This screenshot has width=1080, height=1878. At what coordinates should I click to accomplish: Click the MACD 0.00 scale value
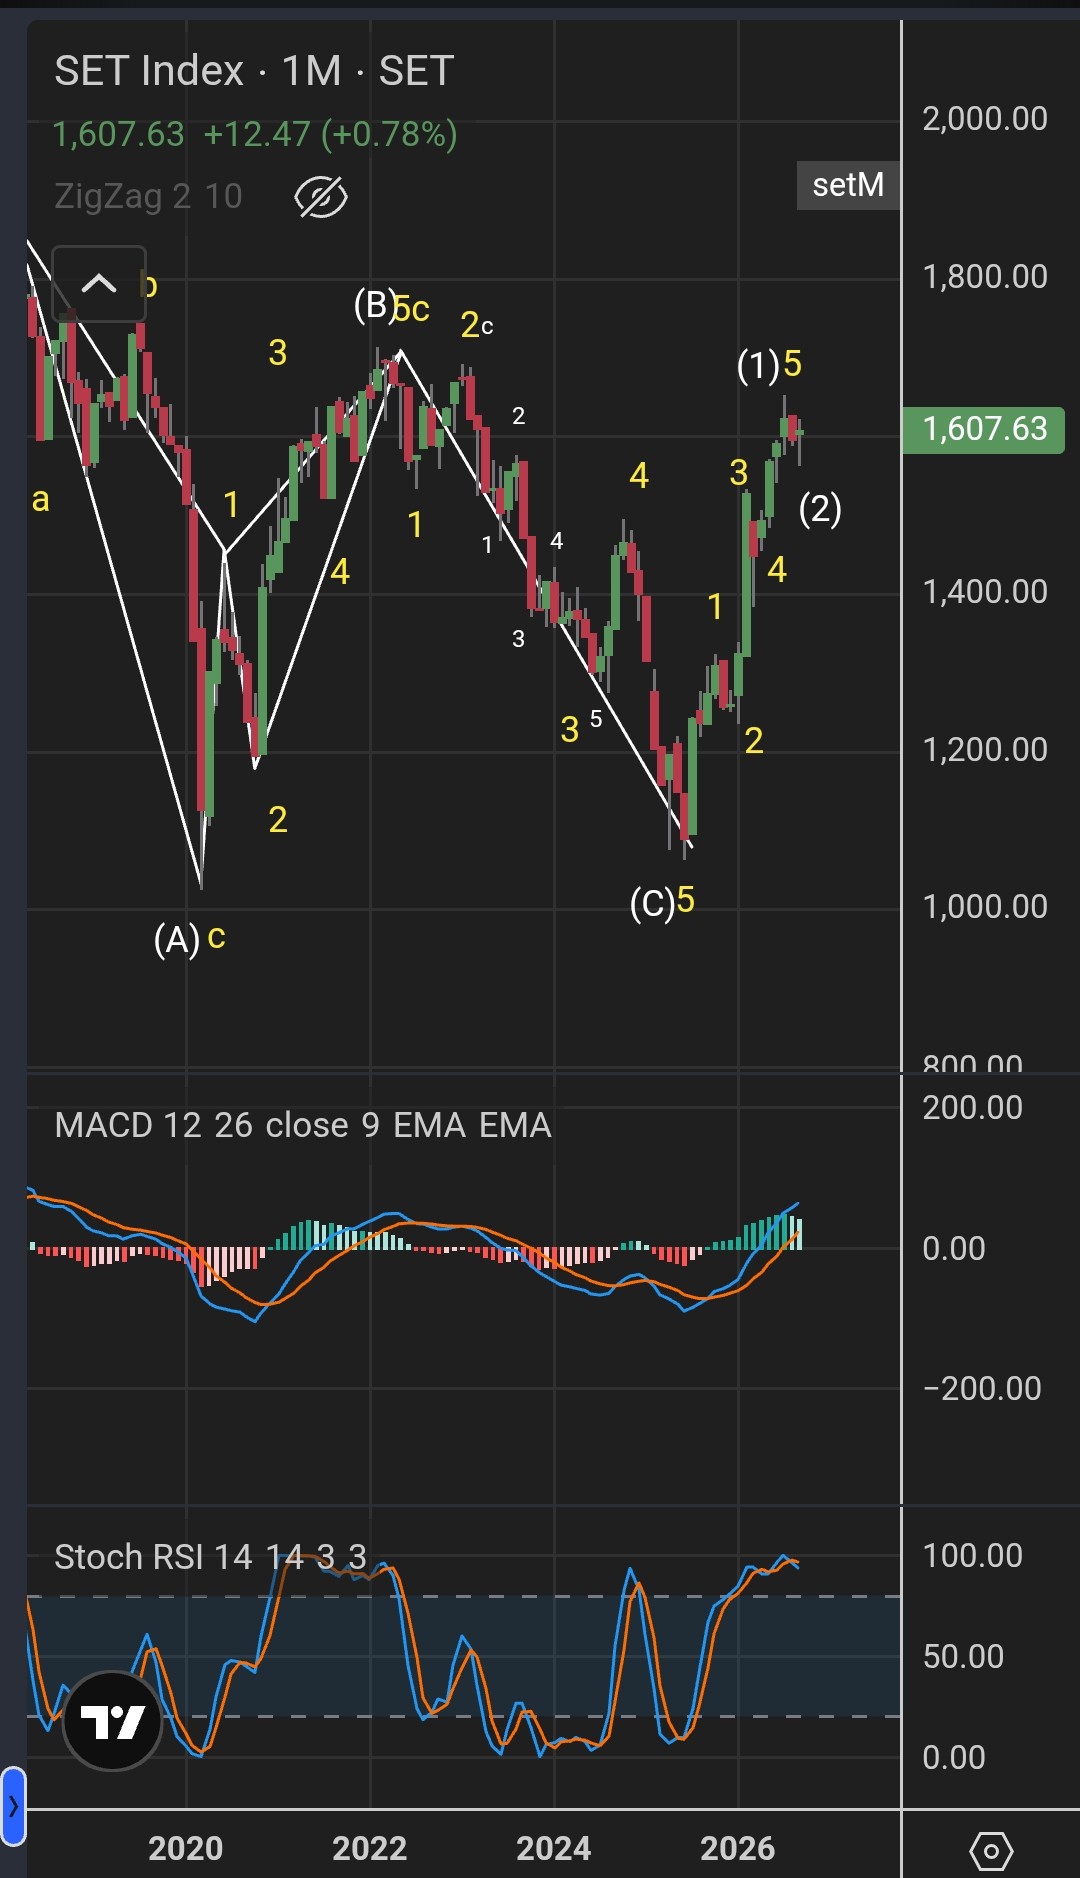coord(954,1248)
